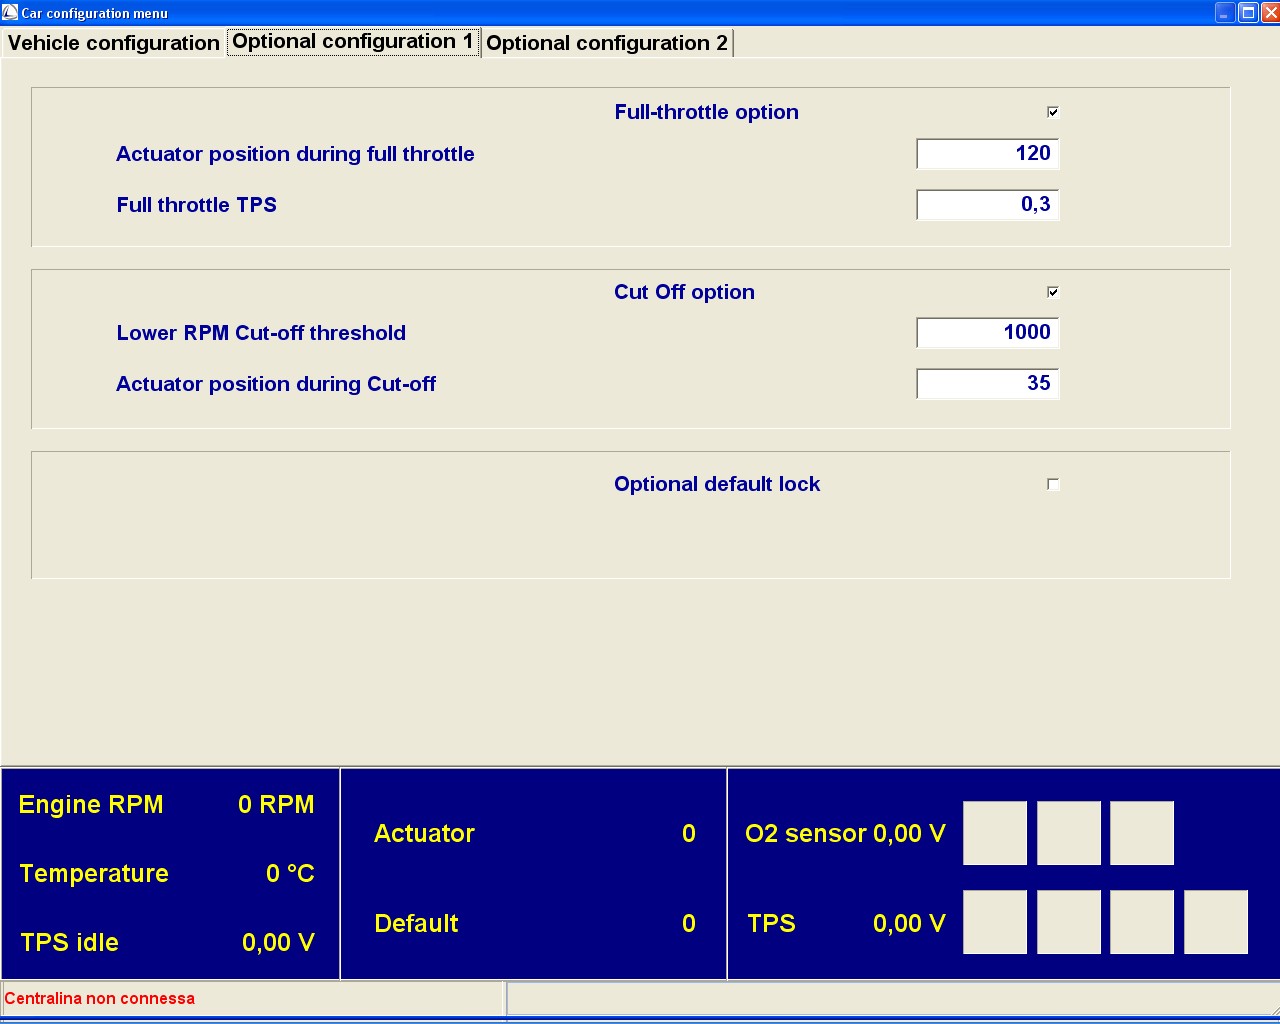Image resolution: width=1280 pixels, height=1024 pixels.
Task: Click the first O2 sensor indicator box
Action: (995, 833)
